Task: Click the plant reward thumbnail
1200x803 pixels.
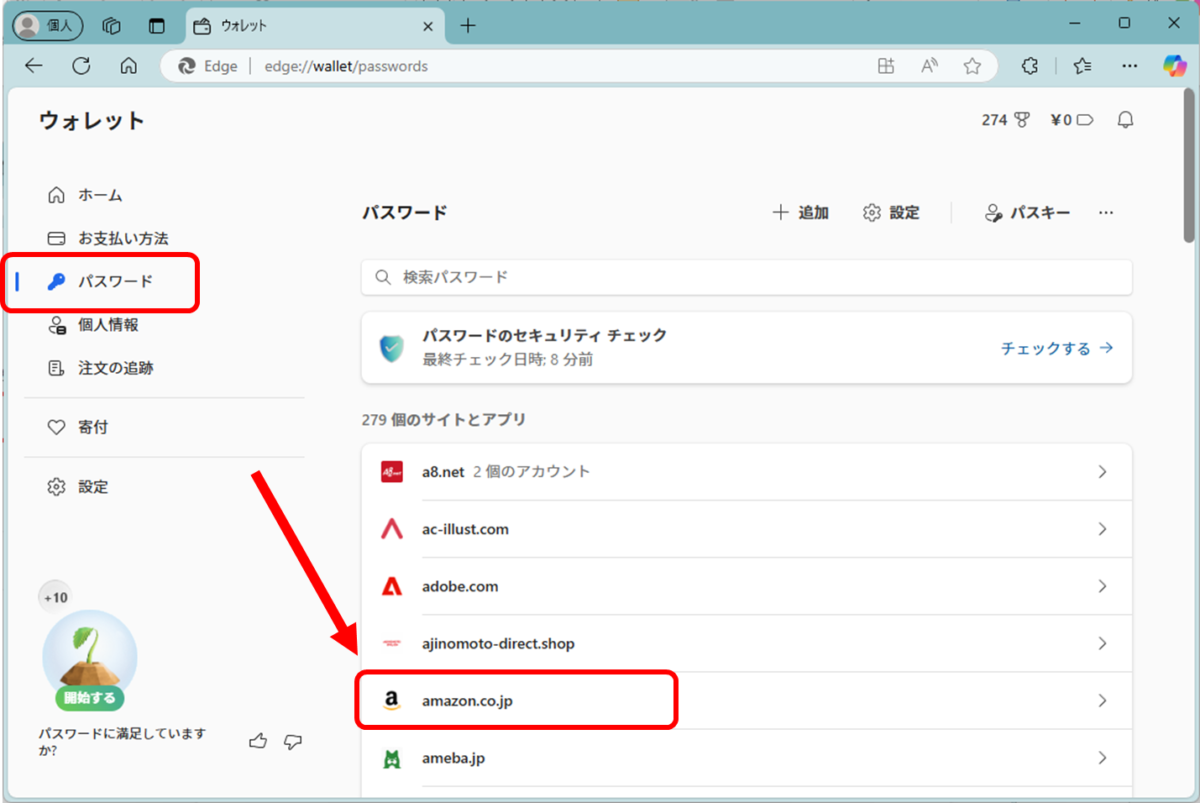Action: click(90, 655)
